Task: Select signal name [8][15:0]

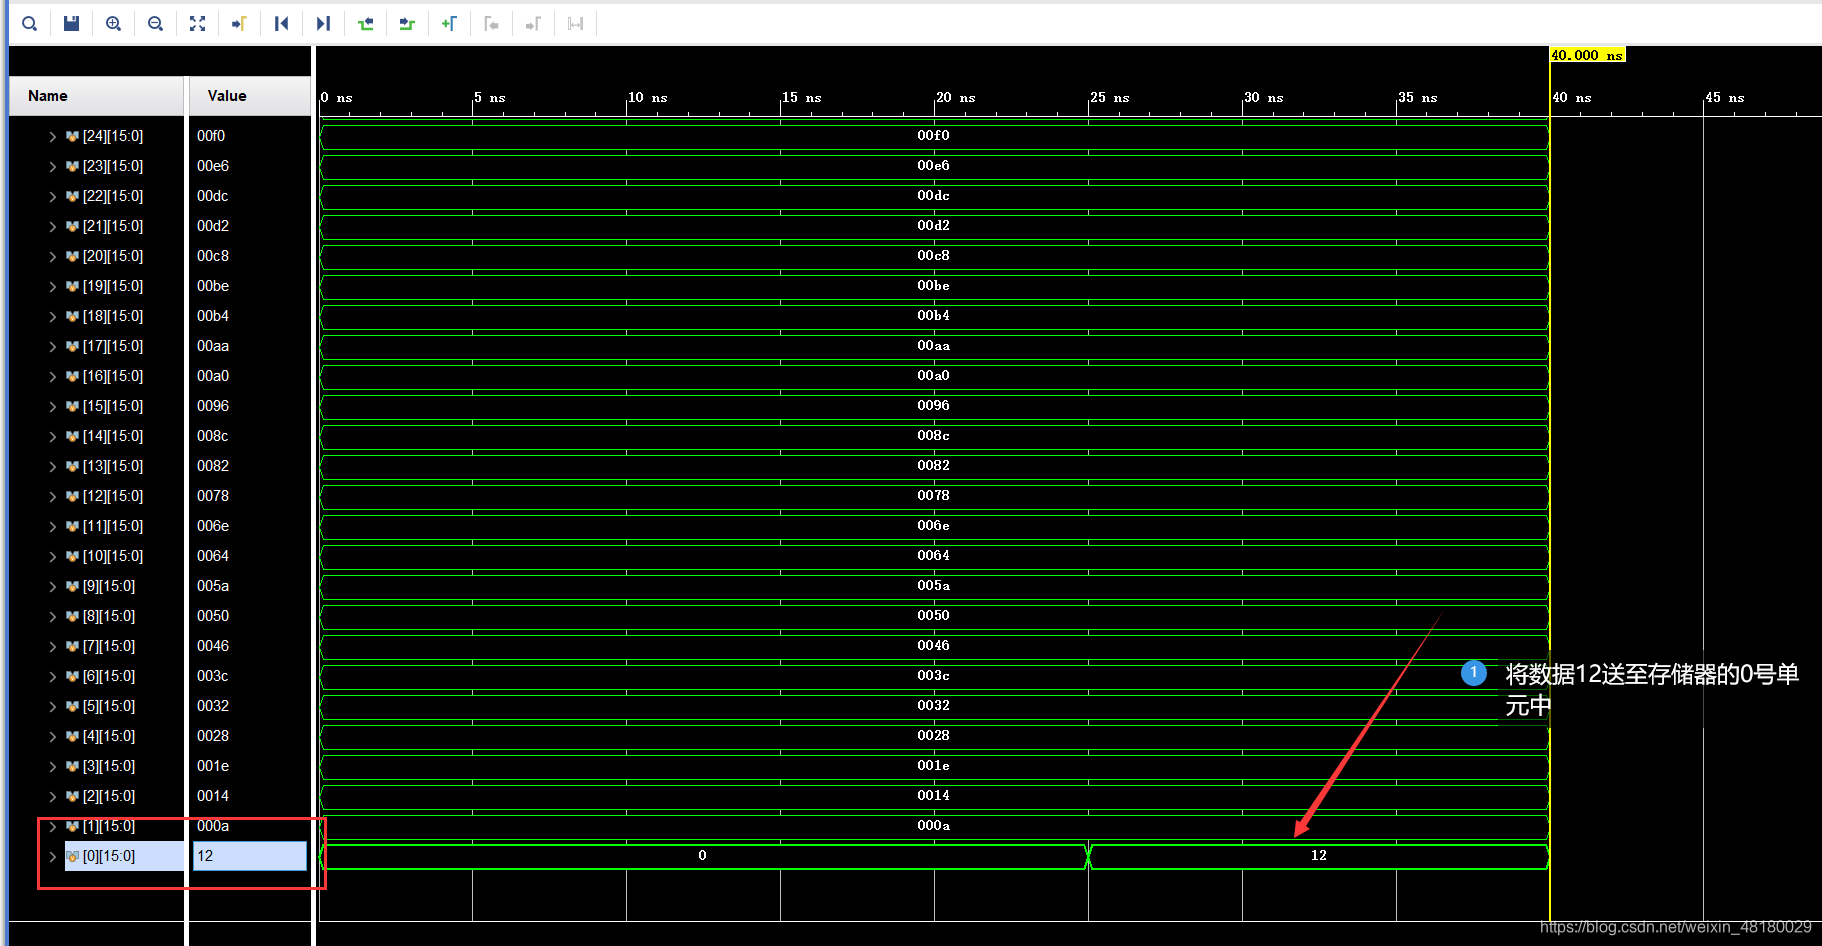Action: tap(109, 616)
